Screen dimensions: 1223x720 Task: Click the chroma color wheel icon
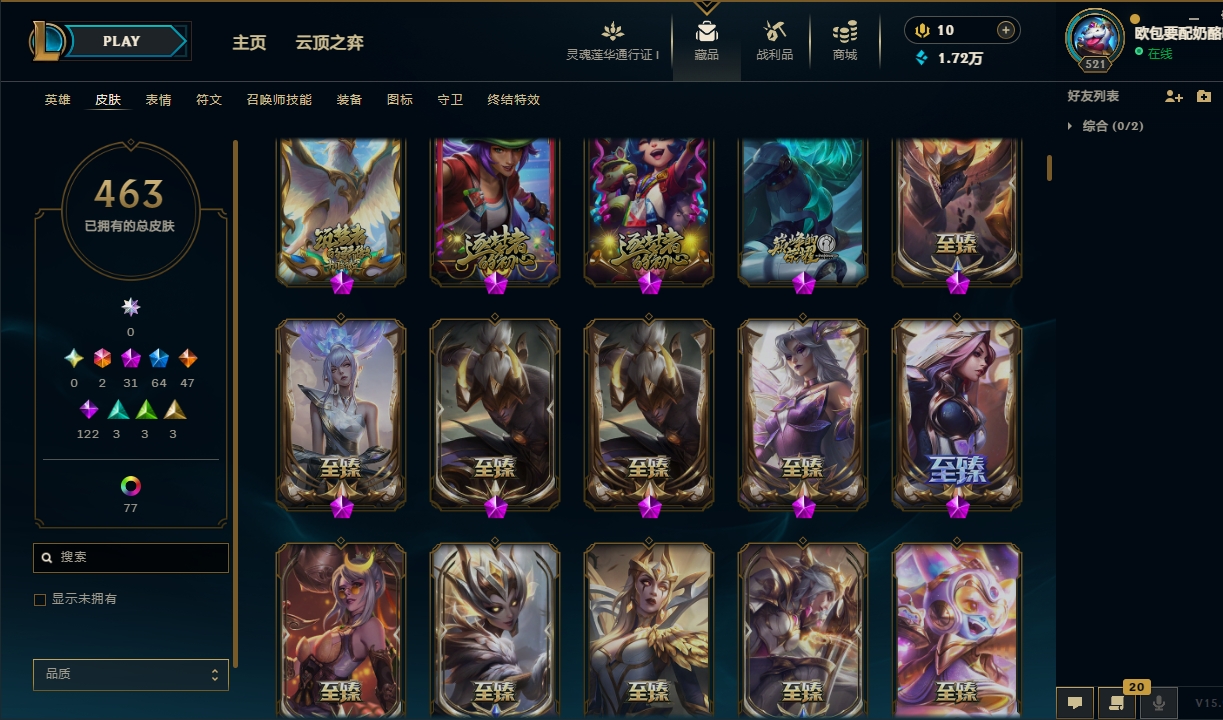click(131, 487)
